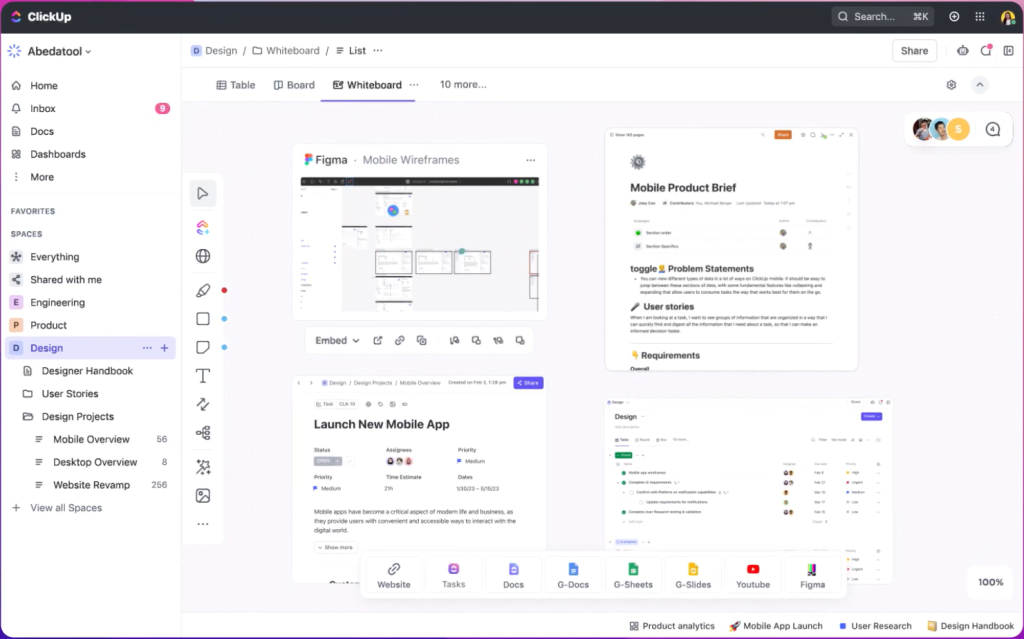Add a Docs embed from bottom bar
Viewport: 1024px width, 639px height.
pyautogui.click(x=513, y=576)
